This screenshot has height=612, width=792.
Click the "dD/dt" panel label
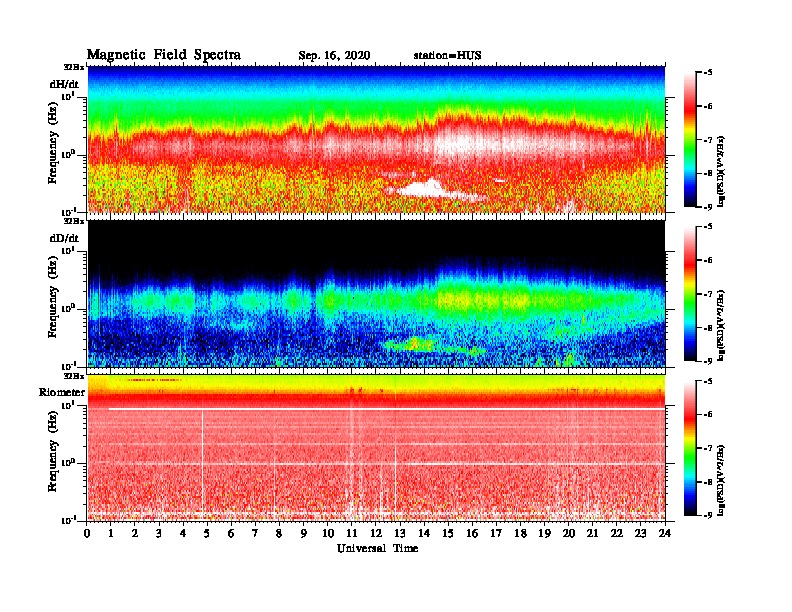point(64,238)
